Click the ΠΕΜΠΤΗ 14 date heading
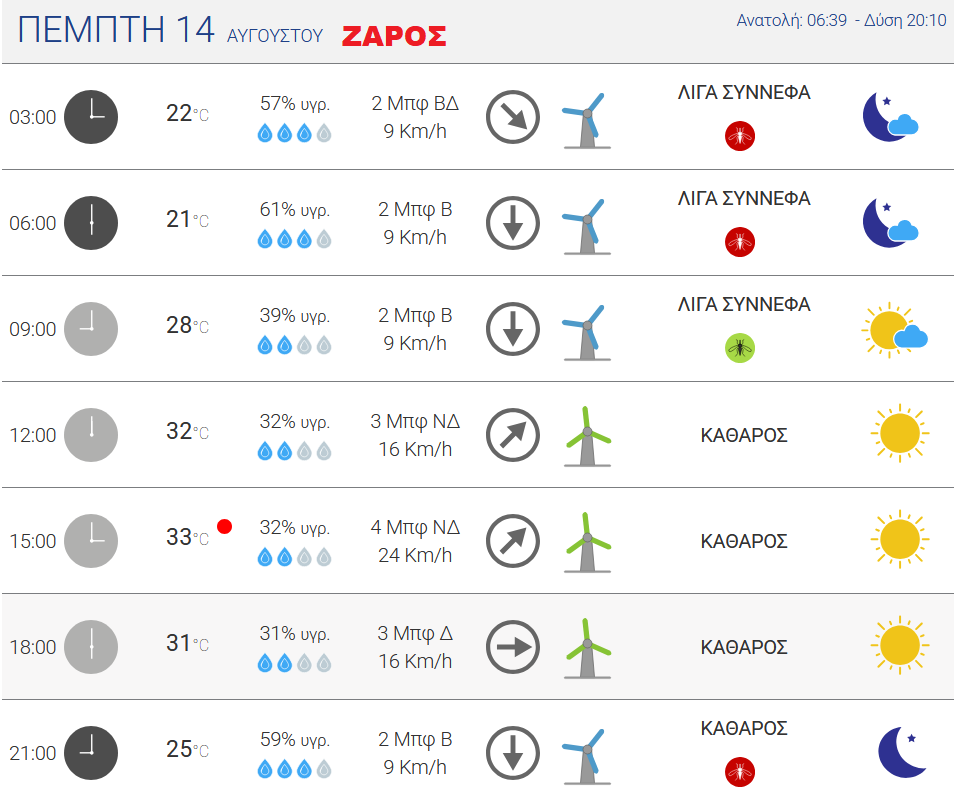The image size is (957, 804). point(116,29)
